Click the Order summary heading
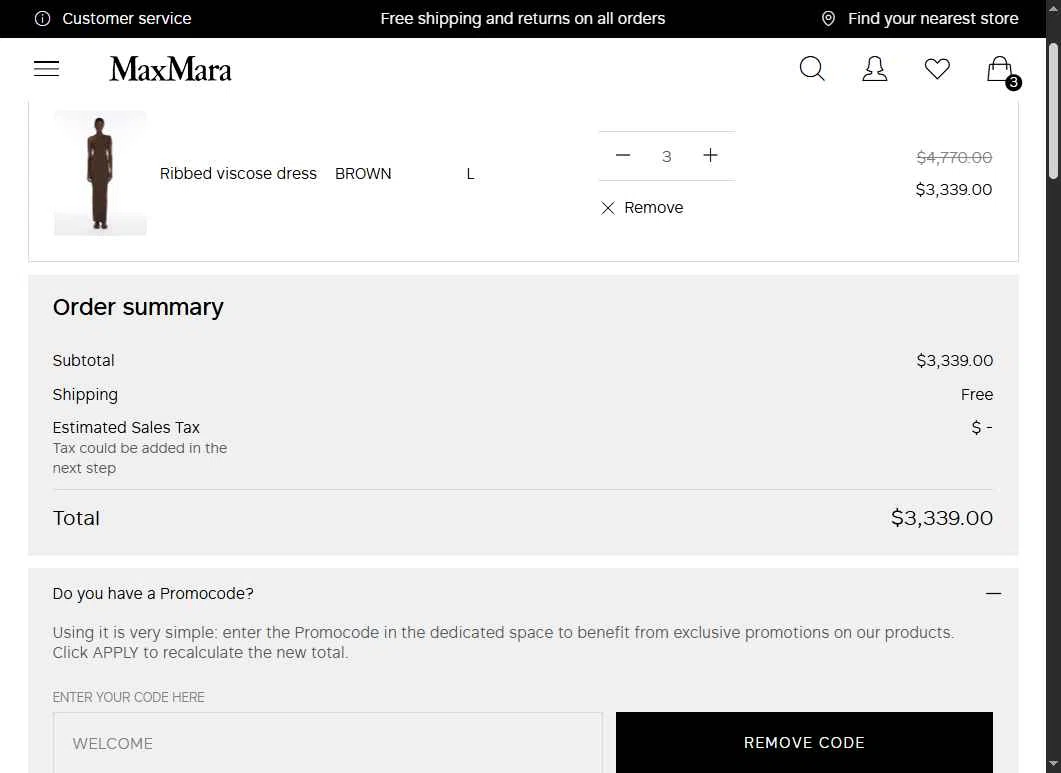The width and height of the screenshot is (1061, 773). click(138, 307)
